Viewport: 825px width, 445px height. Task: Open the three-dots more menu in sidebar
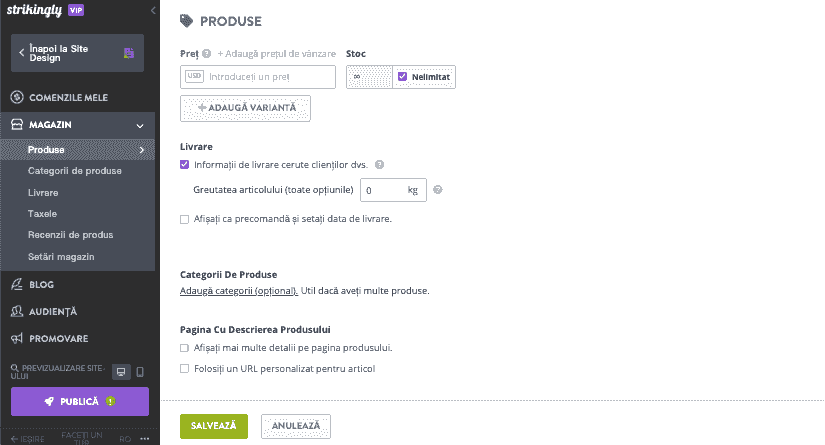pos(145,439)
